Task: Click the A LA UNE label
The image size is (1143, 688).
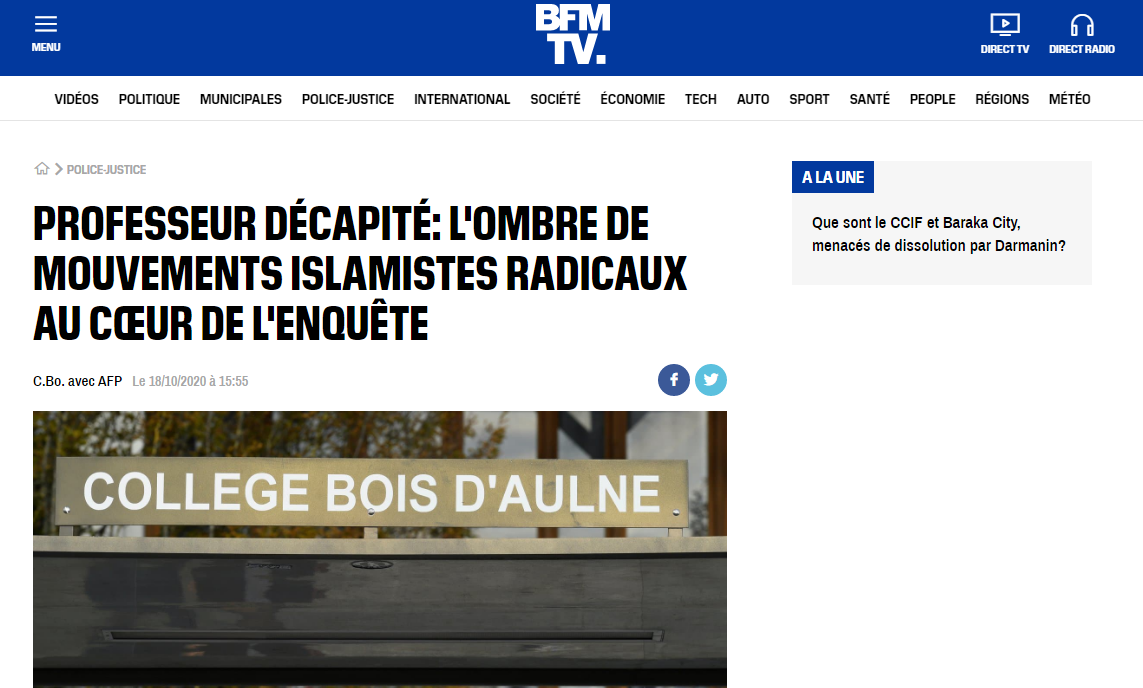Action: tap(832, 177)
